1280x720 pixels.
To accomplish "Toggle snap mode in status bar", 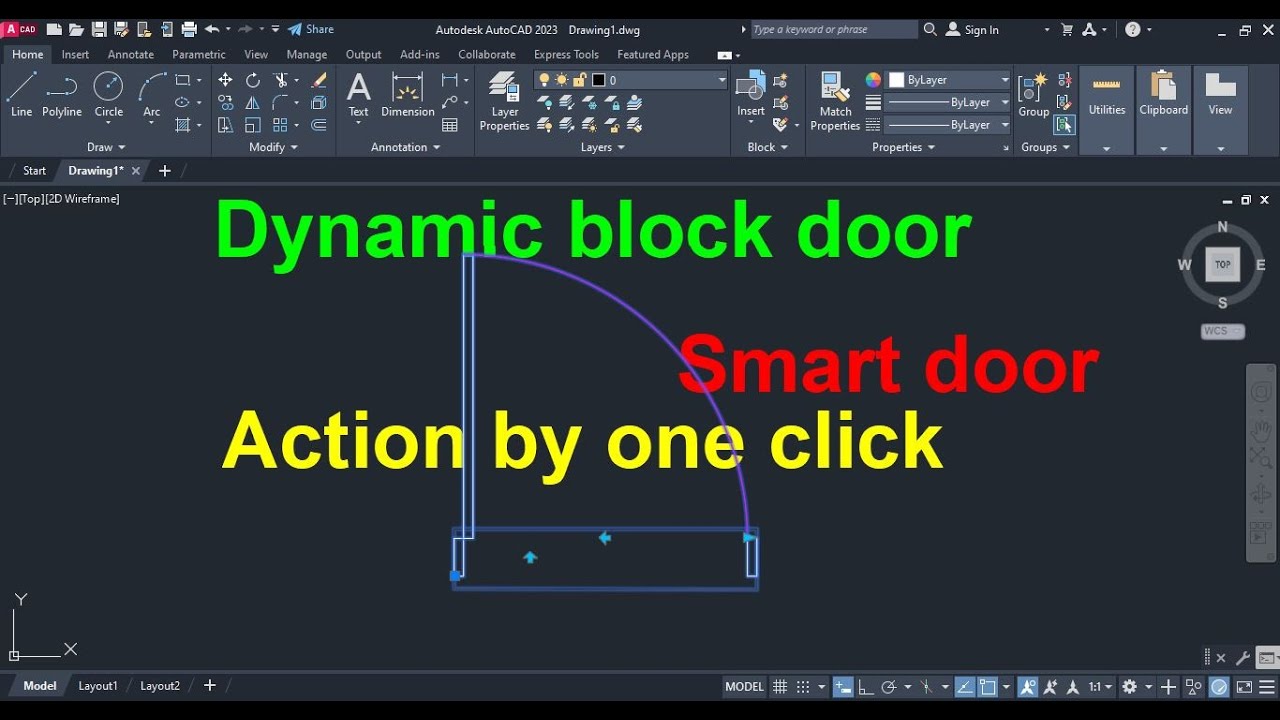I will point(803,687).
